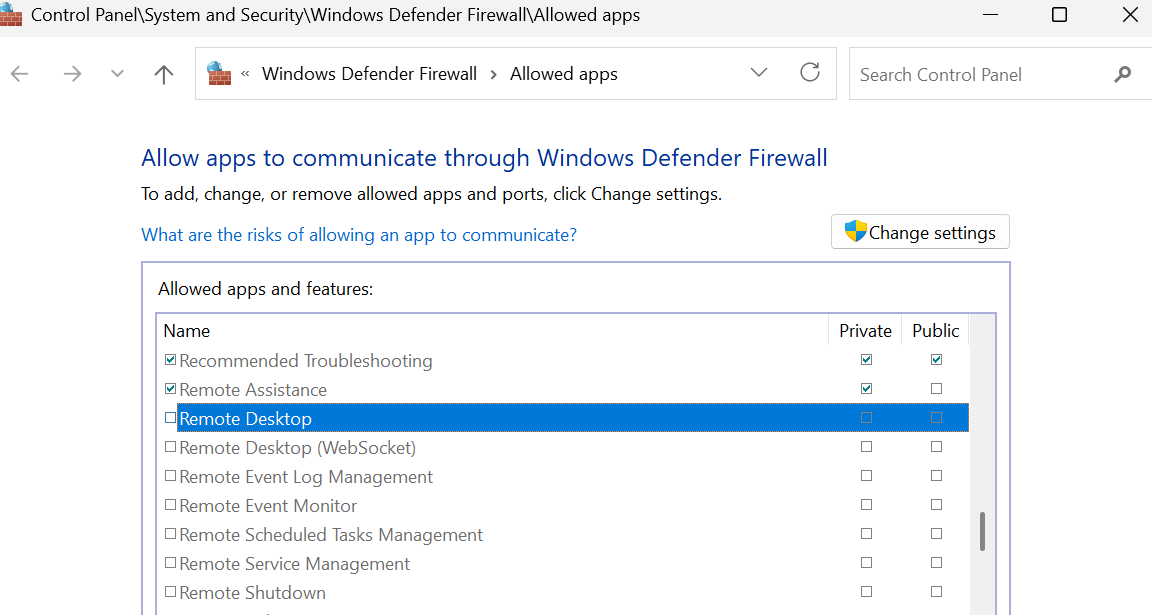The height and width of the screenshot is (615, 1152).
Task: Click the forward navigation arrow
Action: [x=72, y=73]
